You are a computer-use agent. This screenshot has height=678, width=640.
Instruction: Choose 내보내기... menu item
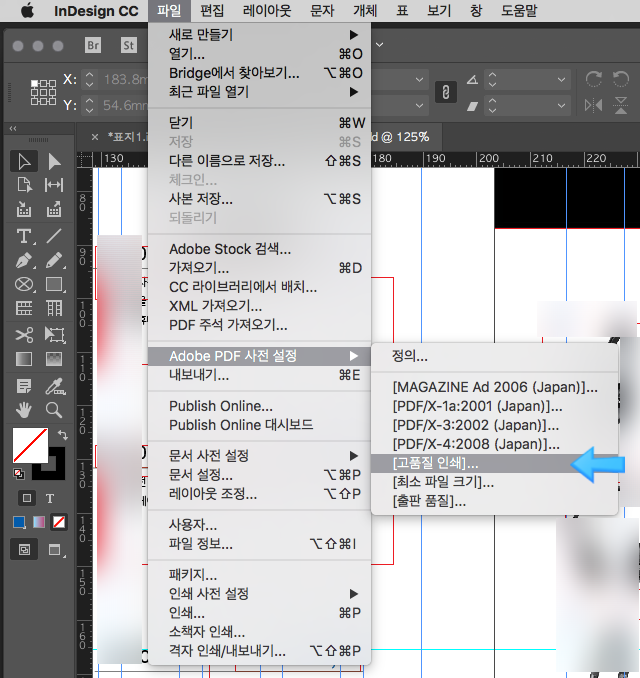[x=259, y=375]
